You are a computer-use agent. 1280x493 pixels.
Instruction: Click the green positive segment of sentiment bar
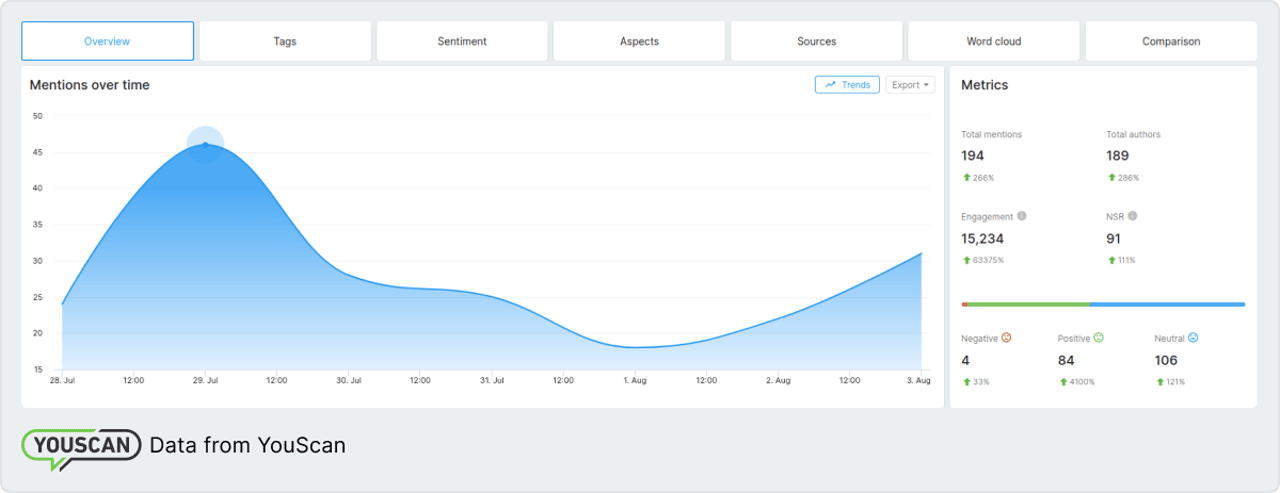coord(1028,304)
